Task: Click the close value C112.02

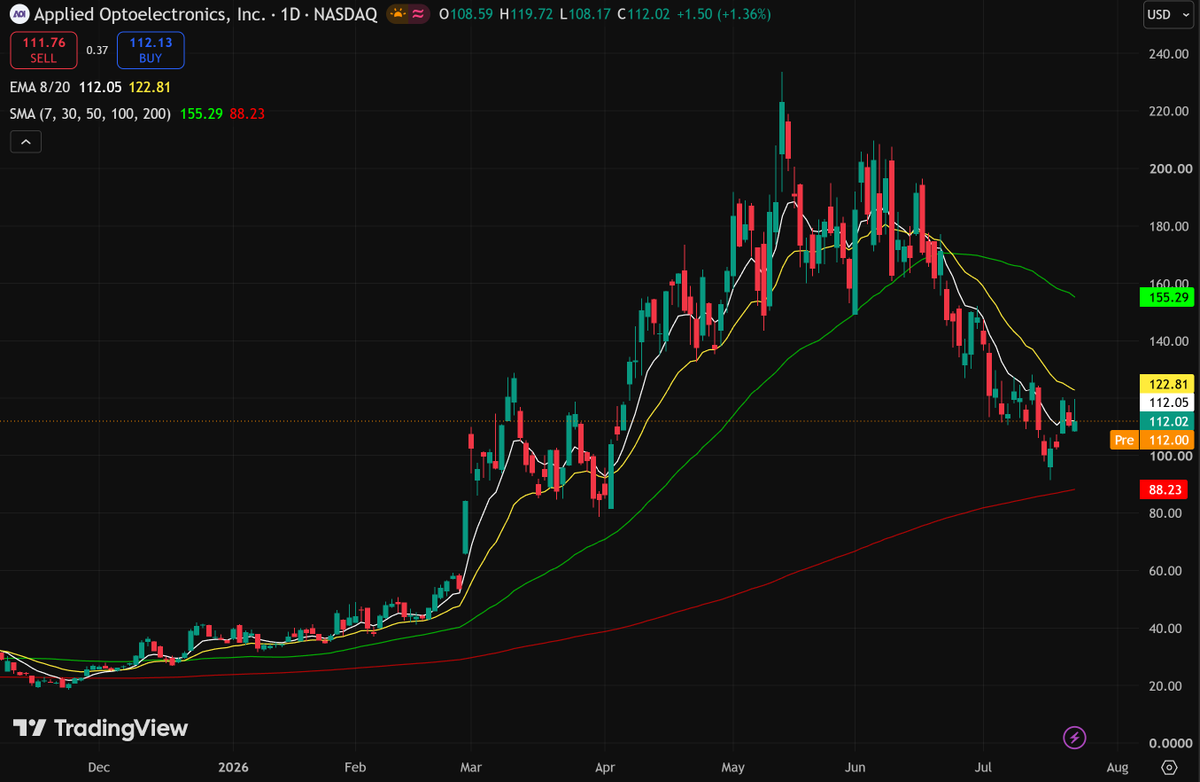Action: pyautogui.click(x=644, y=15)
